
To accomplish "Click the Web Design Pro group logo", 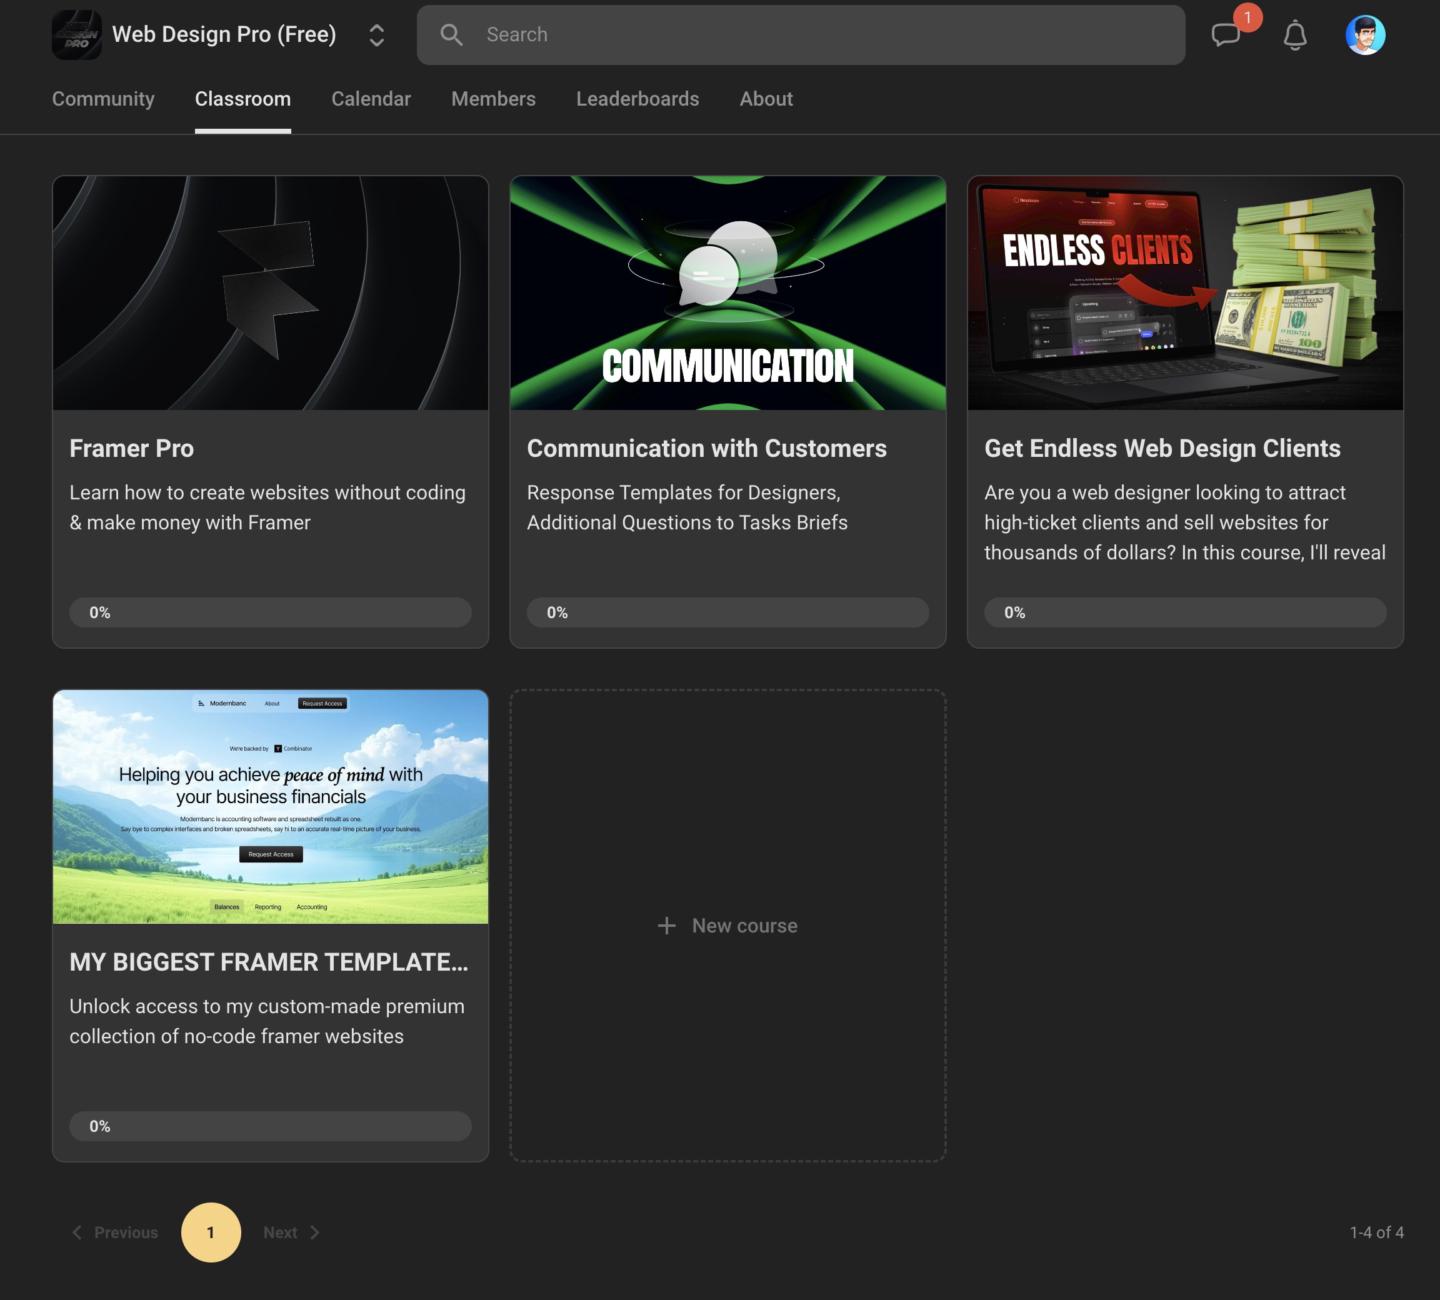I will point(77,35).
